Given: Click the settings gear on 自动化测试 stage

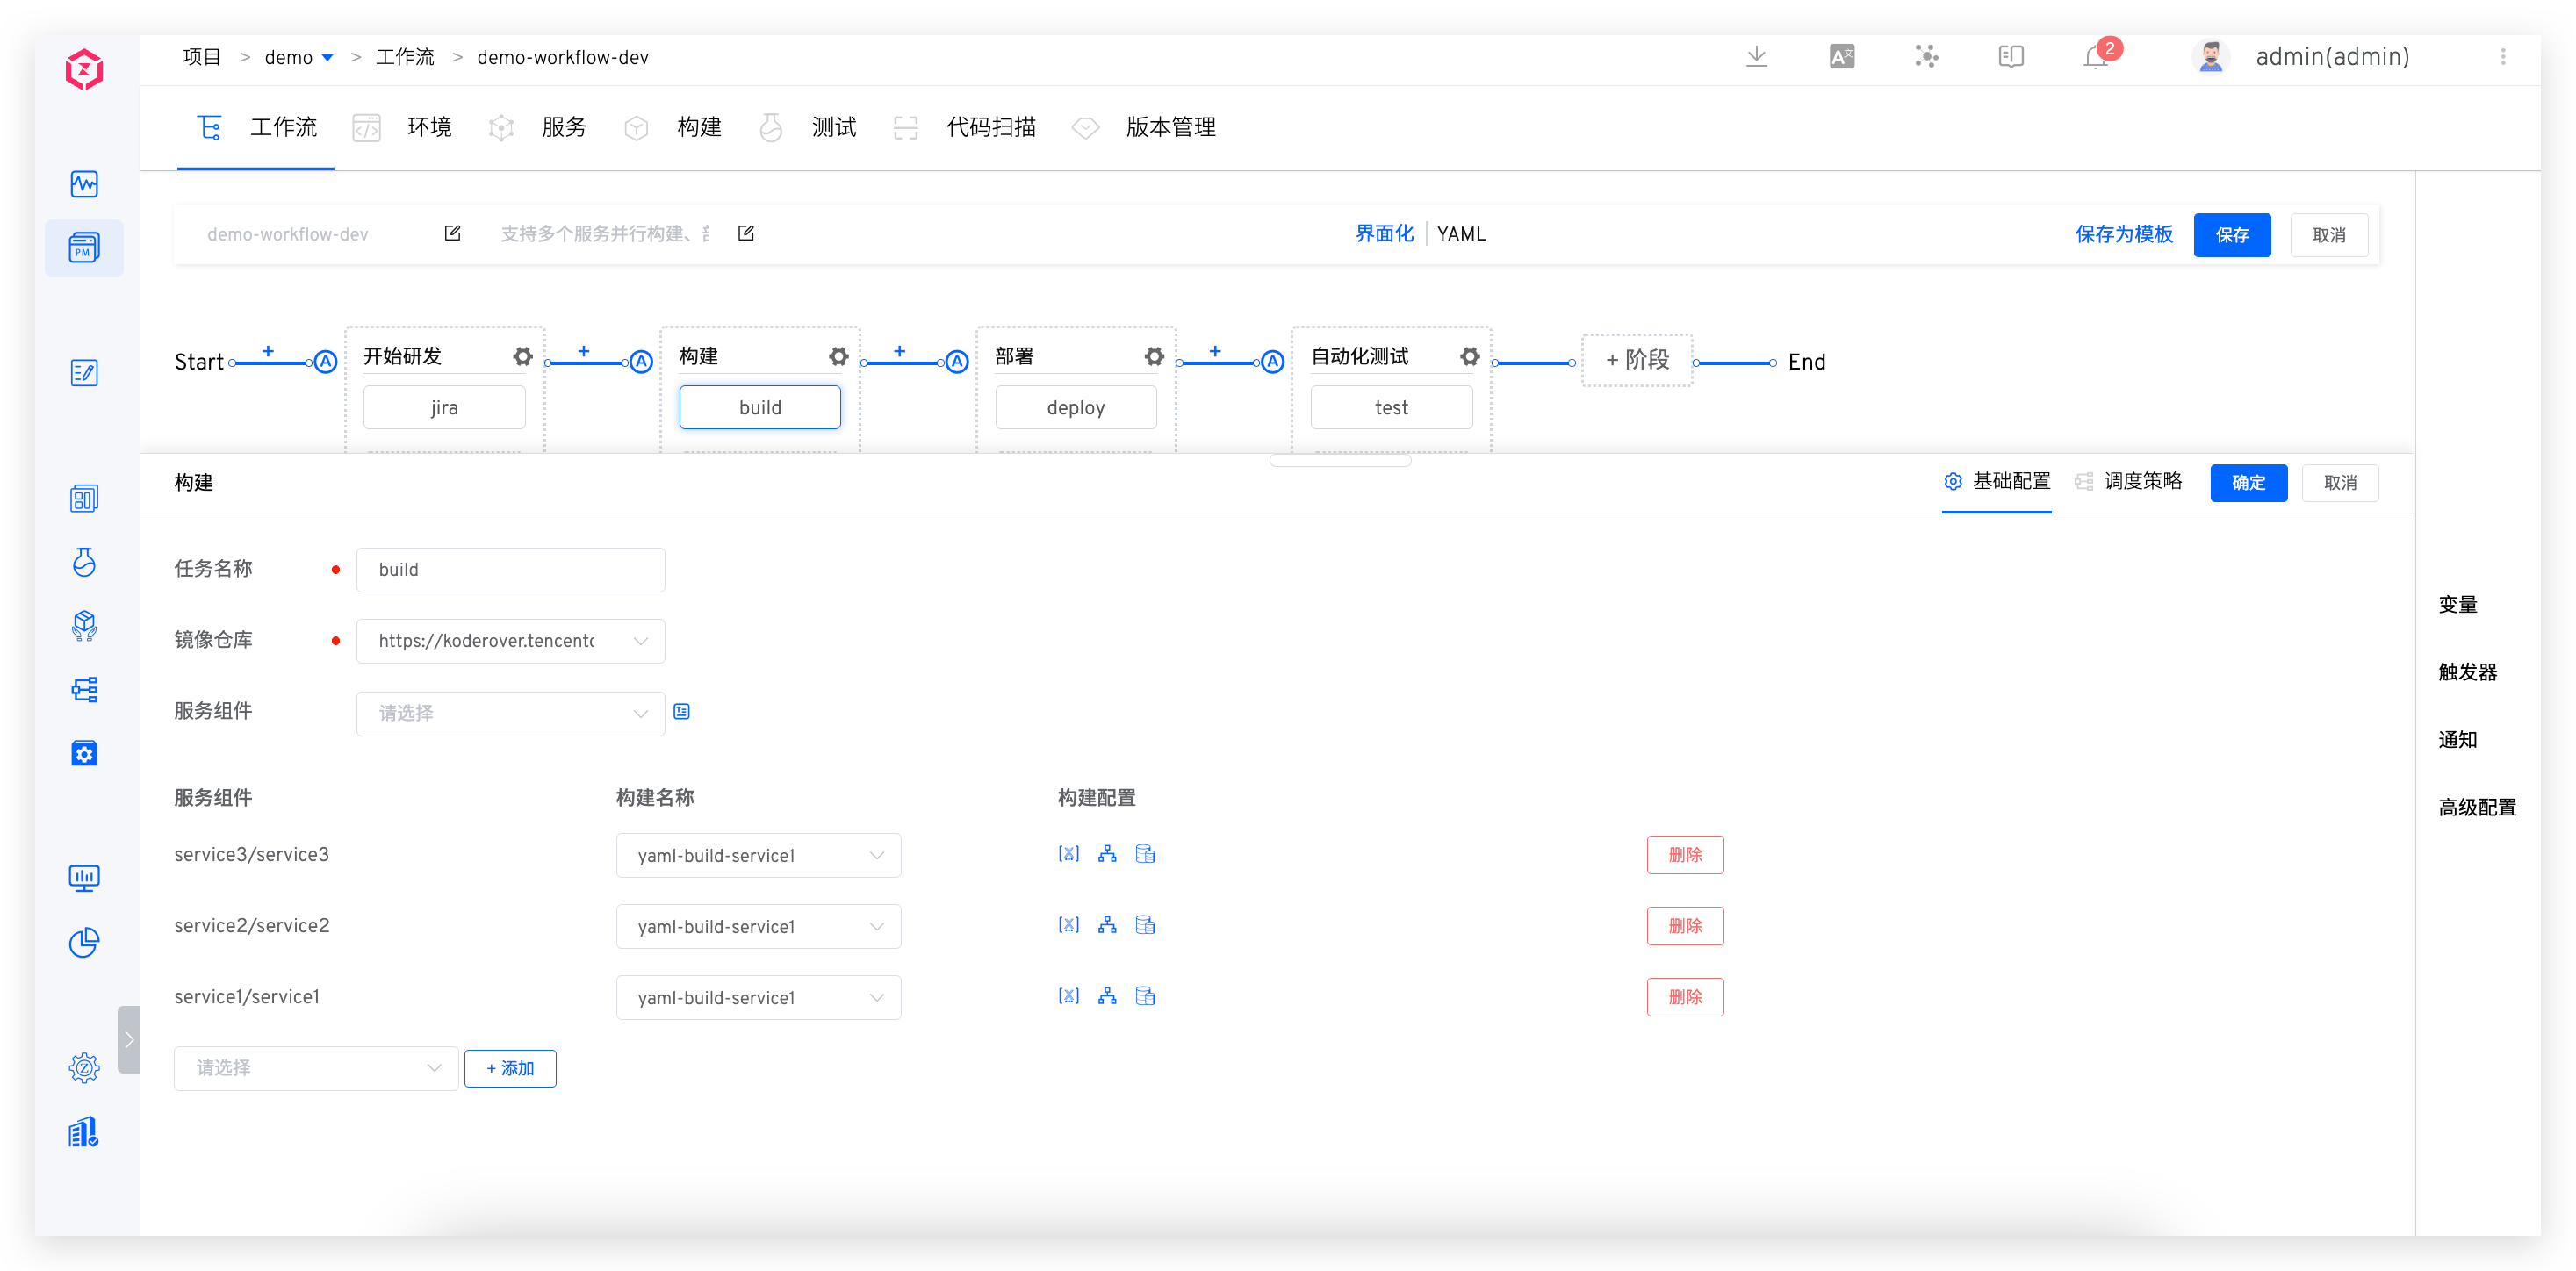Looking at the screenshot, I should 1469,356.
